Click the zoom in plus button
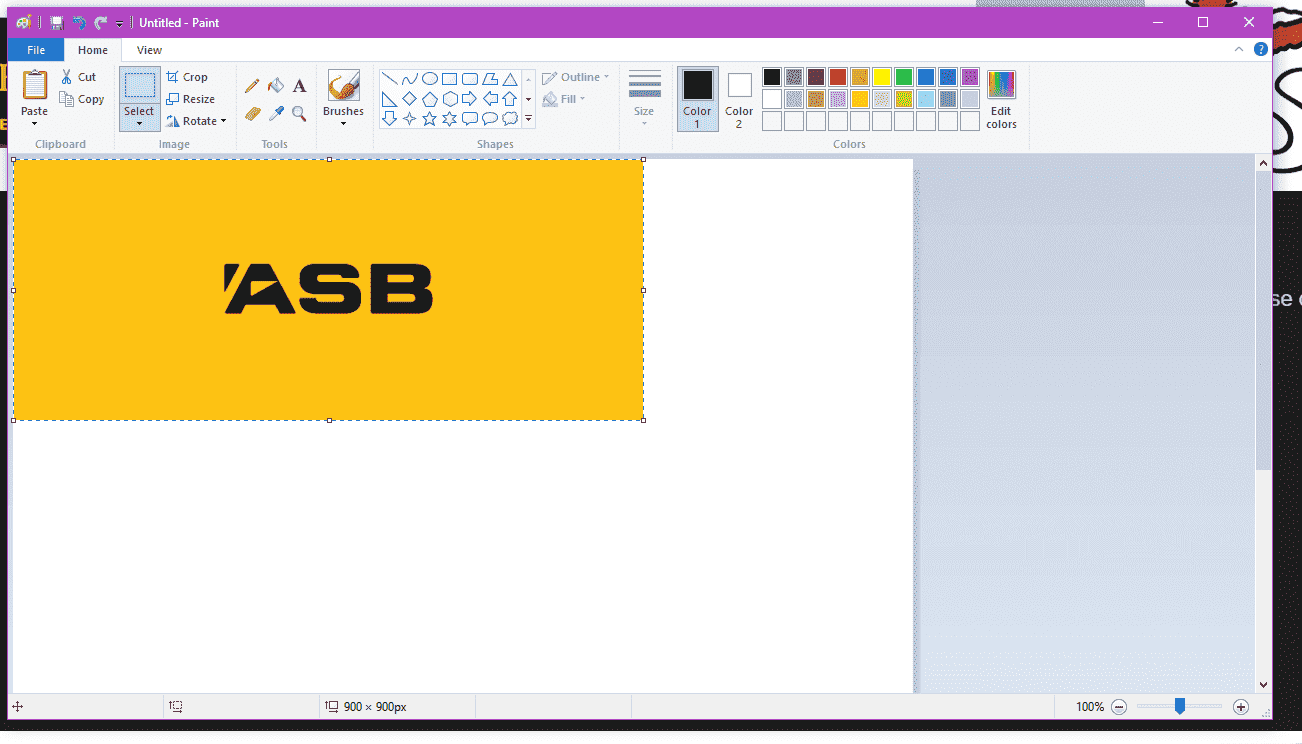The width and height of the screenshot is (1302, 744). 1241,707
